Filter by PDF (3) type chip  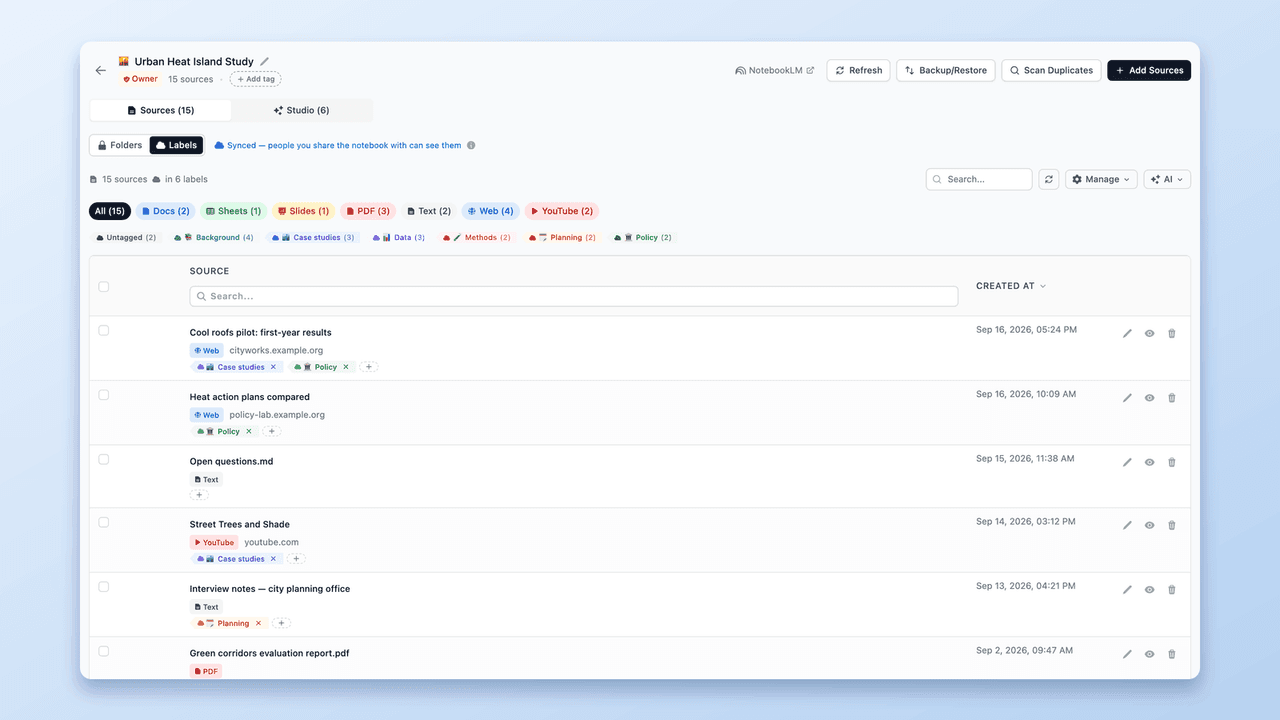(368, 211)
